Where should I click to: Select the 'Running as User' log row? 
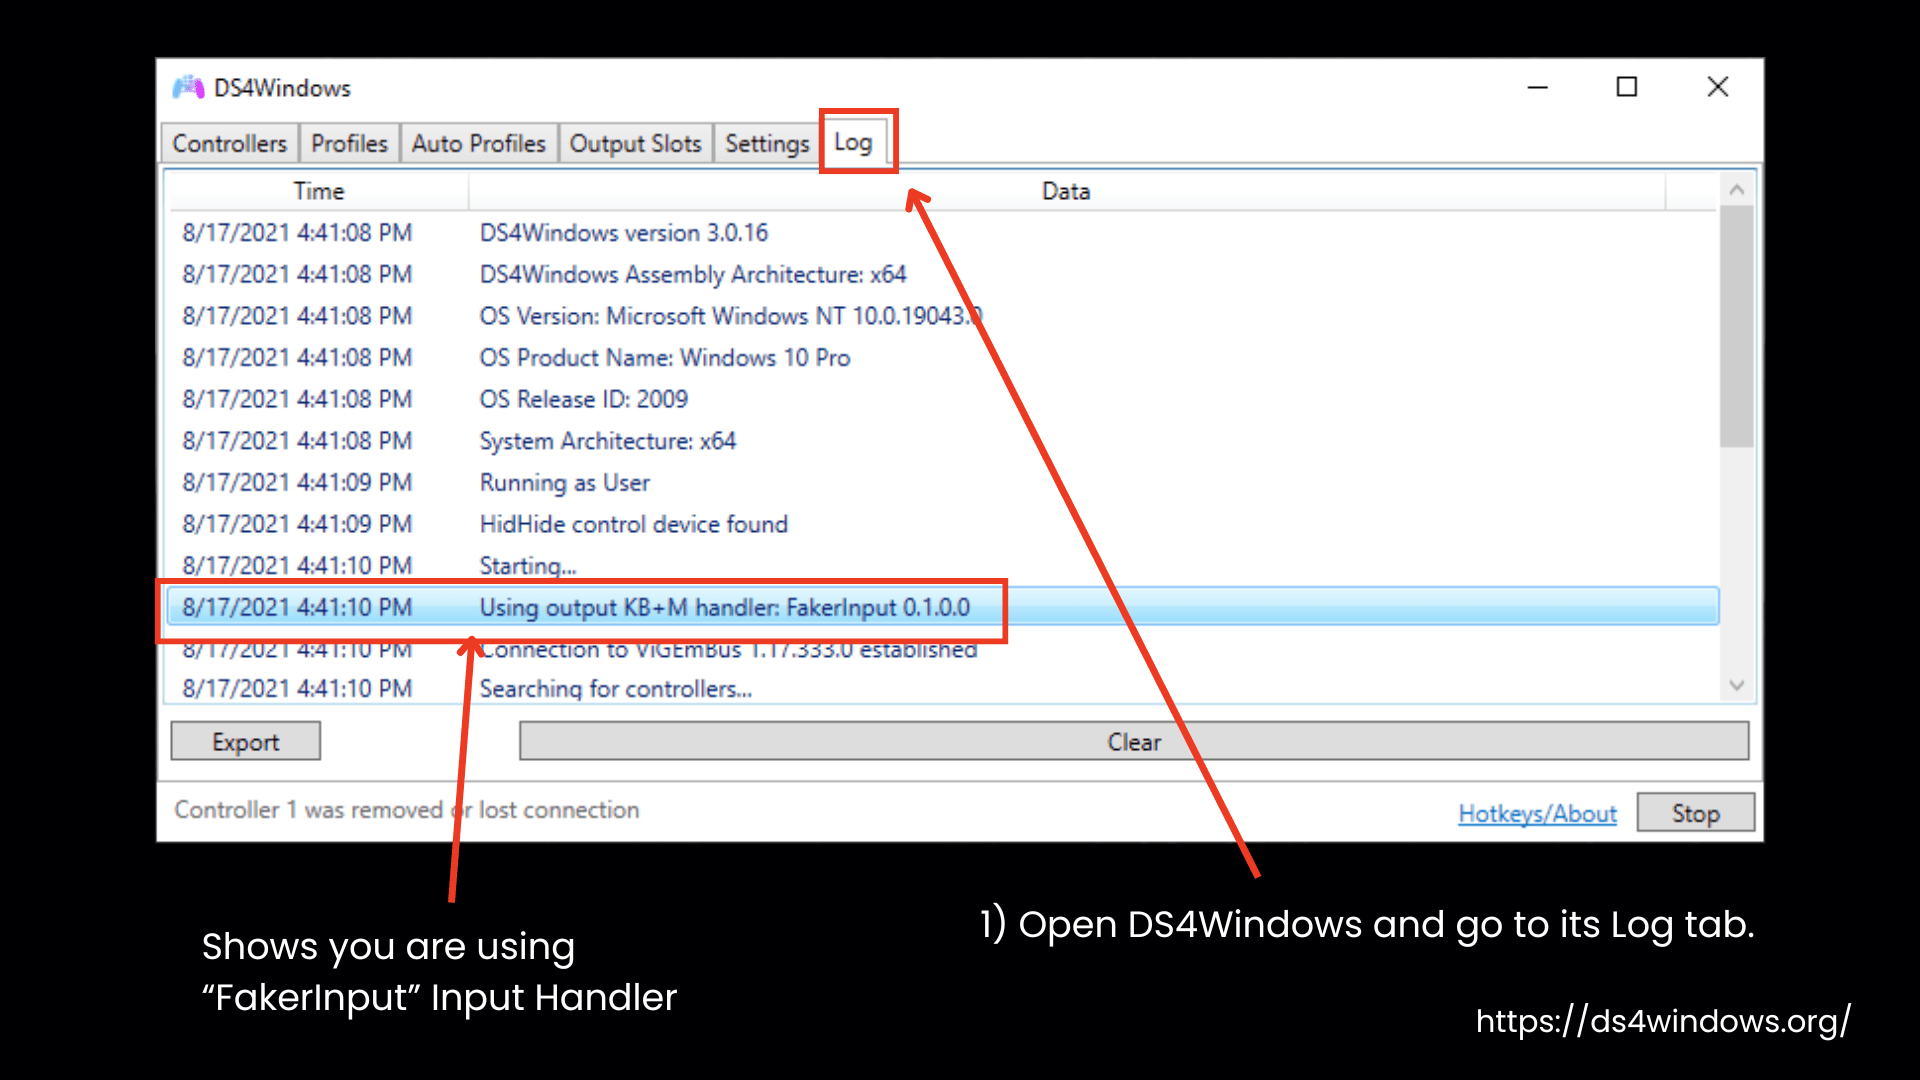pos(944,483)
